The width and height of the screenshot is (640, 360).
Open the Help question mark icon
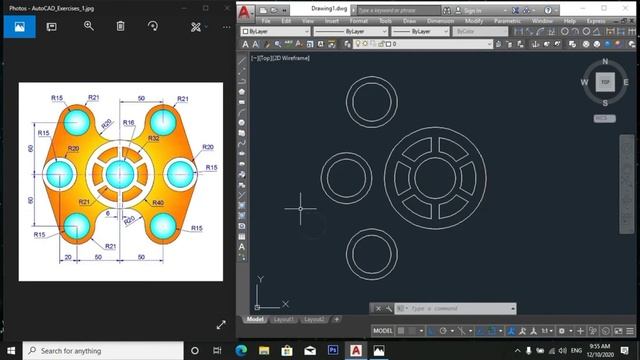(x=548, y=11)
